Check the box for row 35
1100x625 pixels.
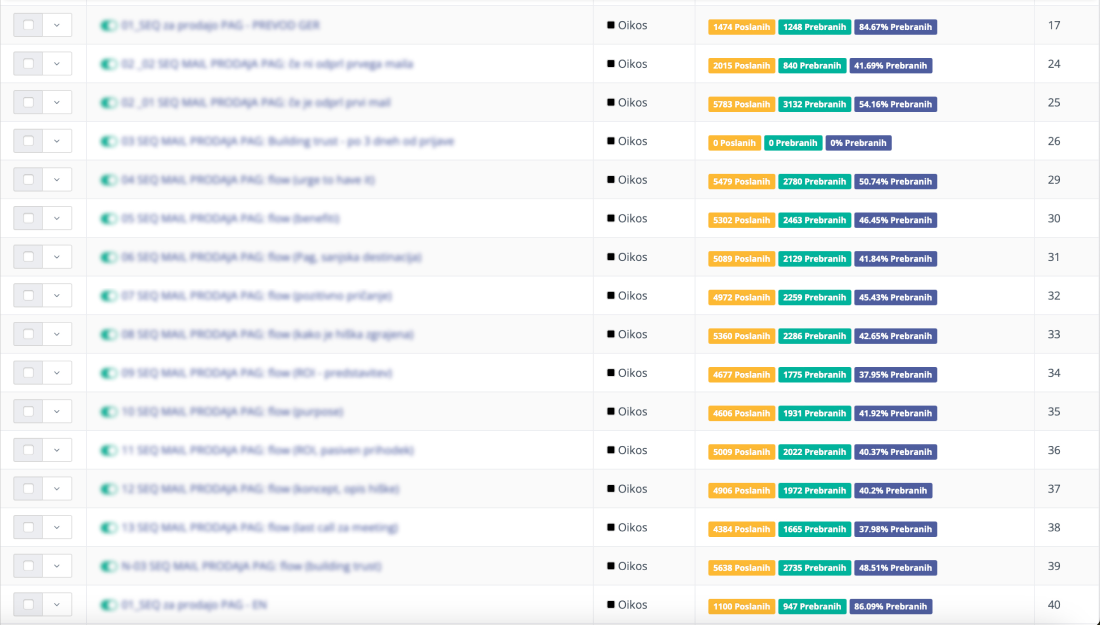28,412
